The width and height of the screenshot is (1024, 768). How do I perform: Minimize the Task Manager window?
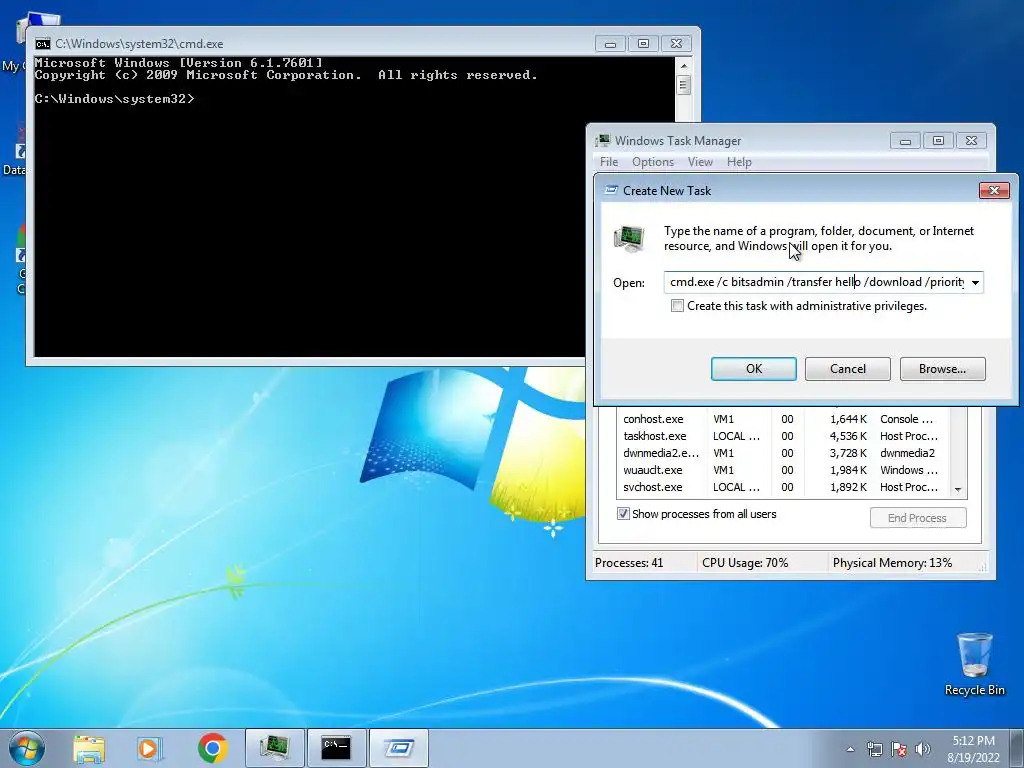tap(905, 140)
